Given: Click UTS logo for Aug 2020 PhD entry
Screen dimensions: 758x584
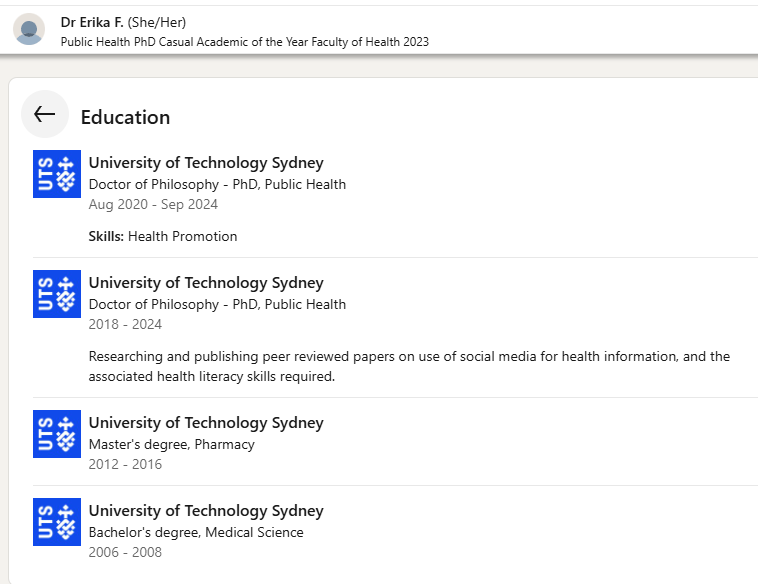Looking at the screenshot, I should pyautogui.click(x=57, y=174).
